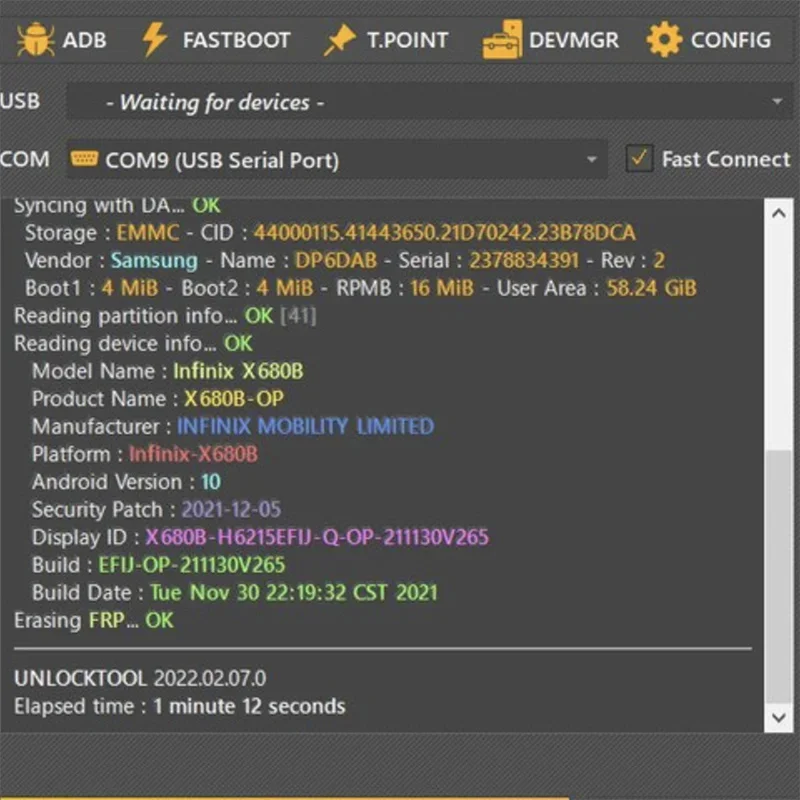Image resolution: width=800 pixels, height=800 pixels.
Task: Click the CONFIG gear icon
Action: pyautogui.click(x=664, y=40)
